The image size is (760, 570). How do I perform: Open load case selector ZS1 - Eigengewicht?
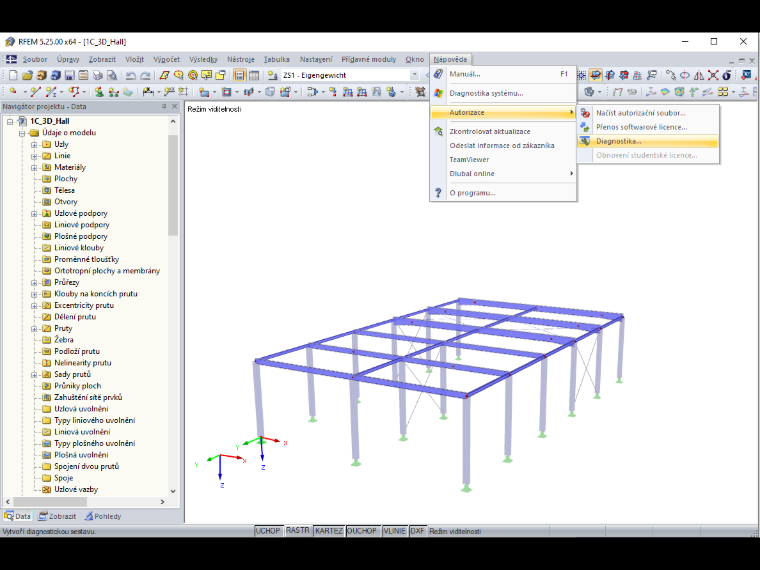click(350, 75)
